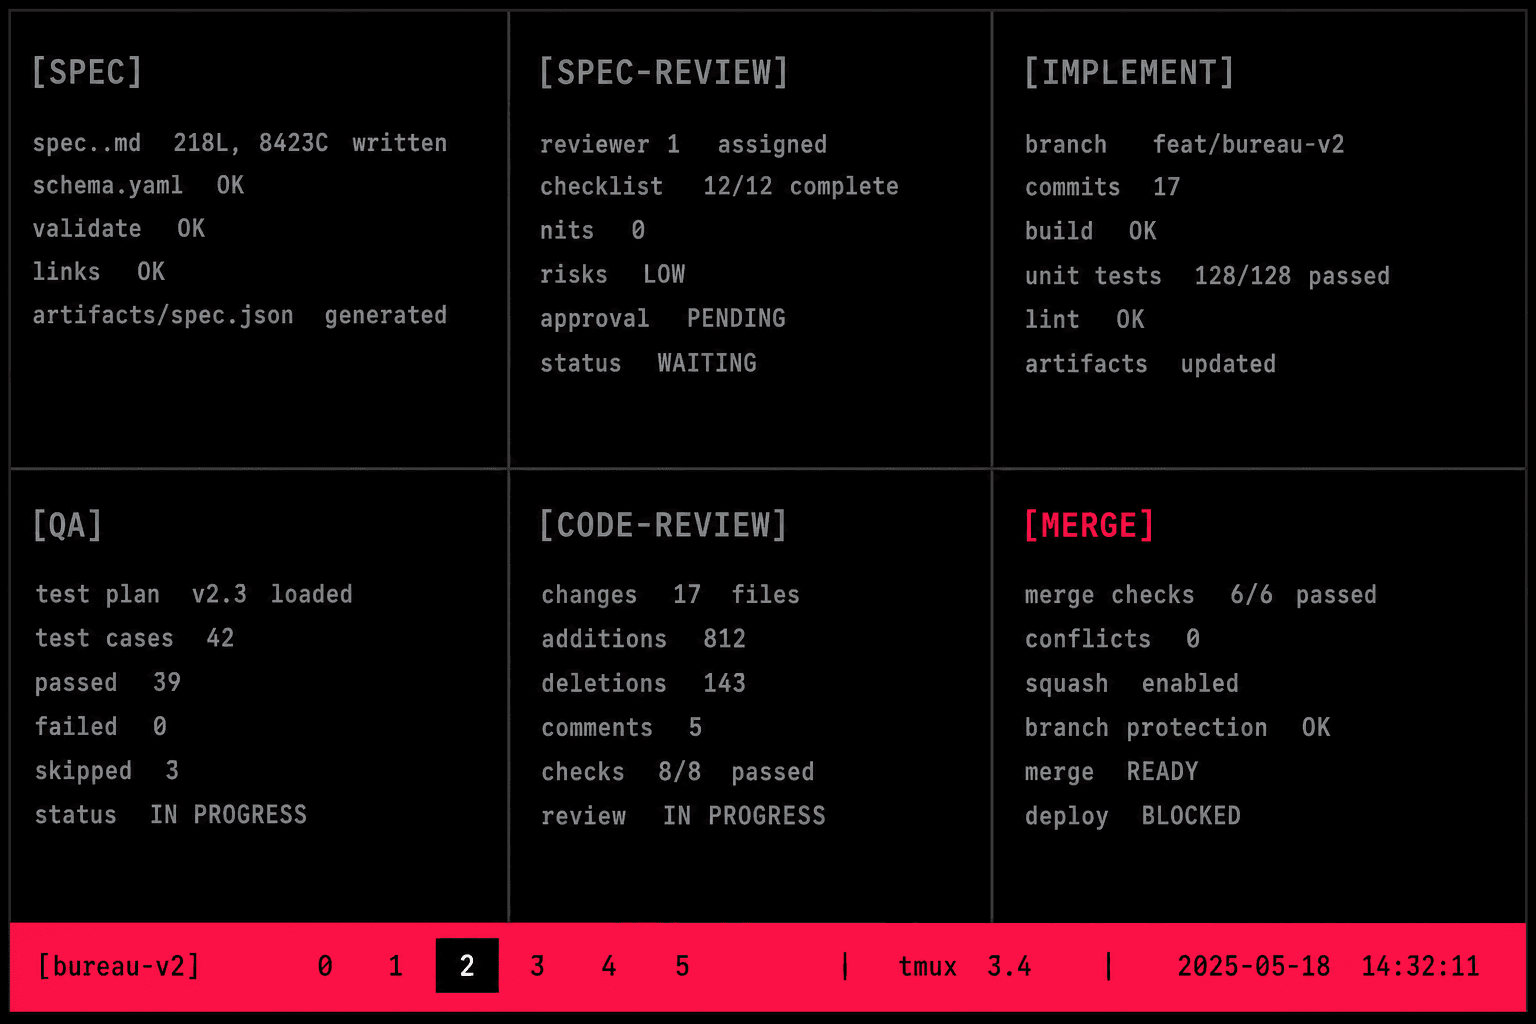The height and width of the screenshot is (1024, 1536).
Task: Click the checklist 12/12 complete line
Action: pos(719,187)
